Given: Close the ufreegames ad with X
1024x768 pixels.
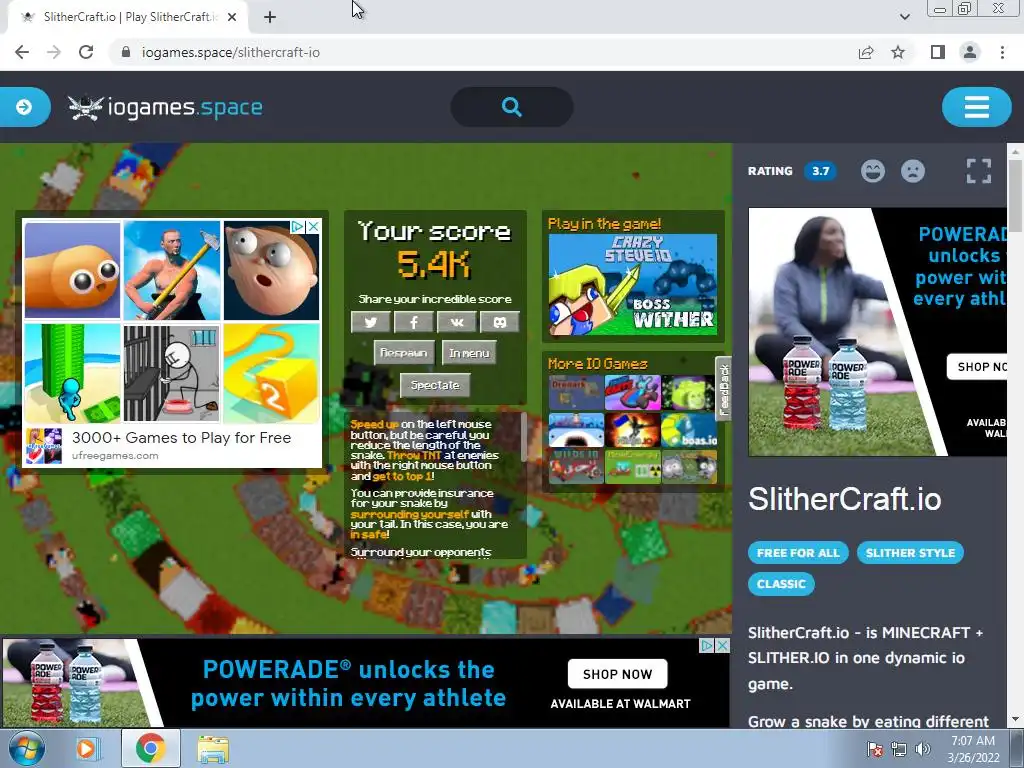Looking at the screenshot, I should tap(314, 227).
